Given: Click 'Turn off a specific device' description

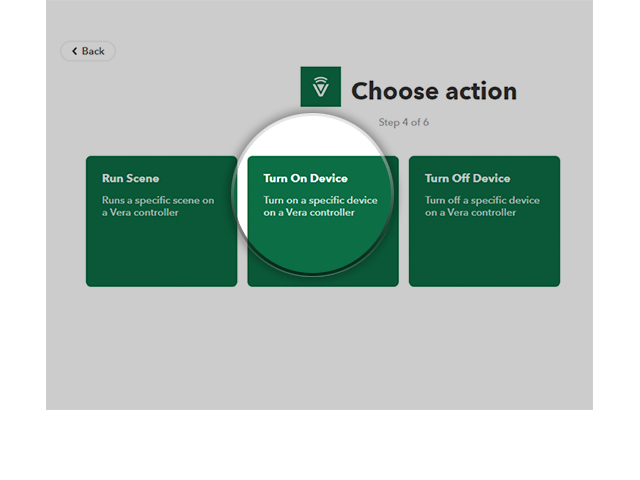Looking at the screenshot, I should click(x=482, y=200).
